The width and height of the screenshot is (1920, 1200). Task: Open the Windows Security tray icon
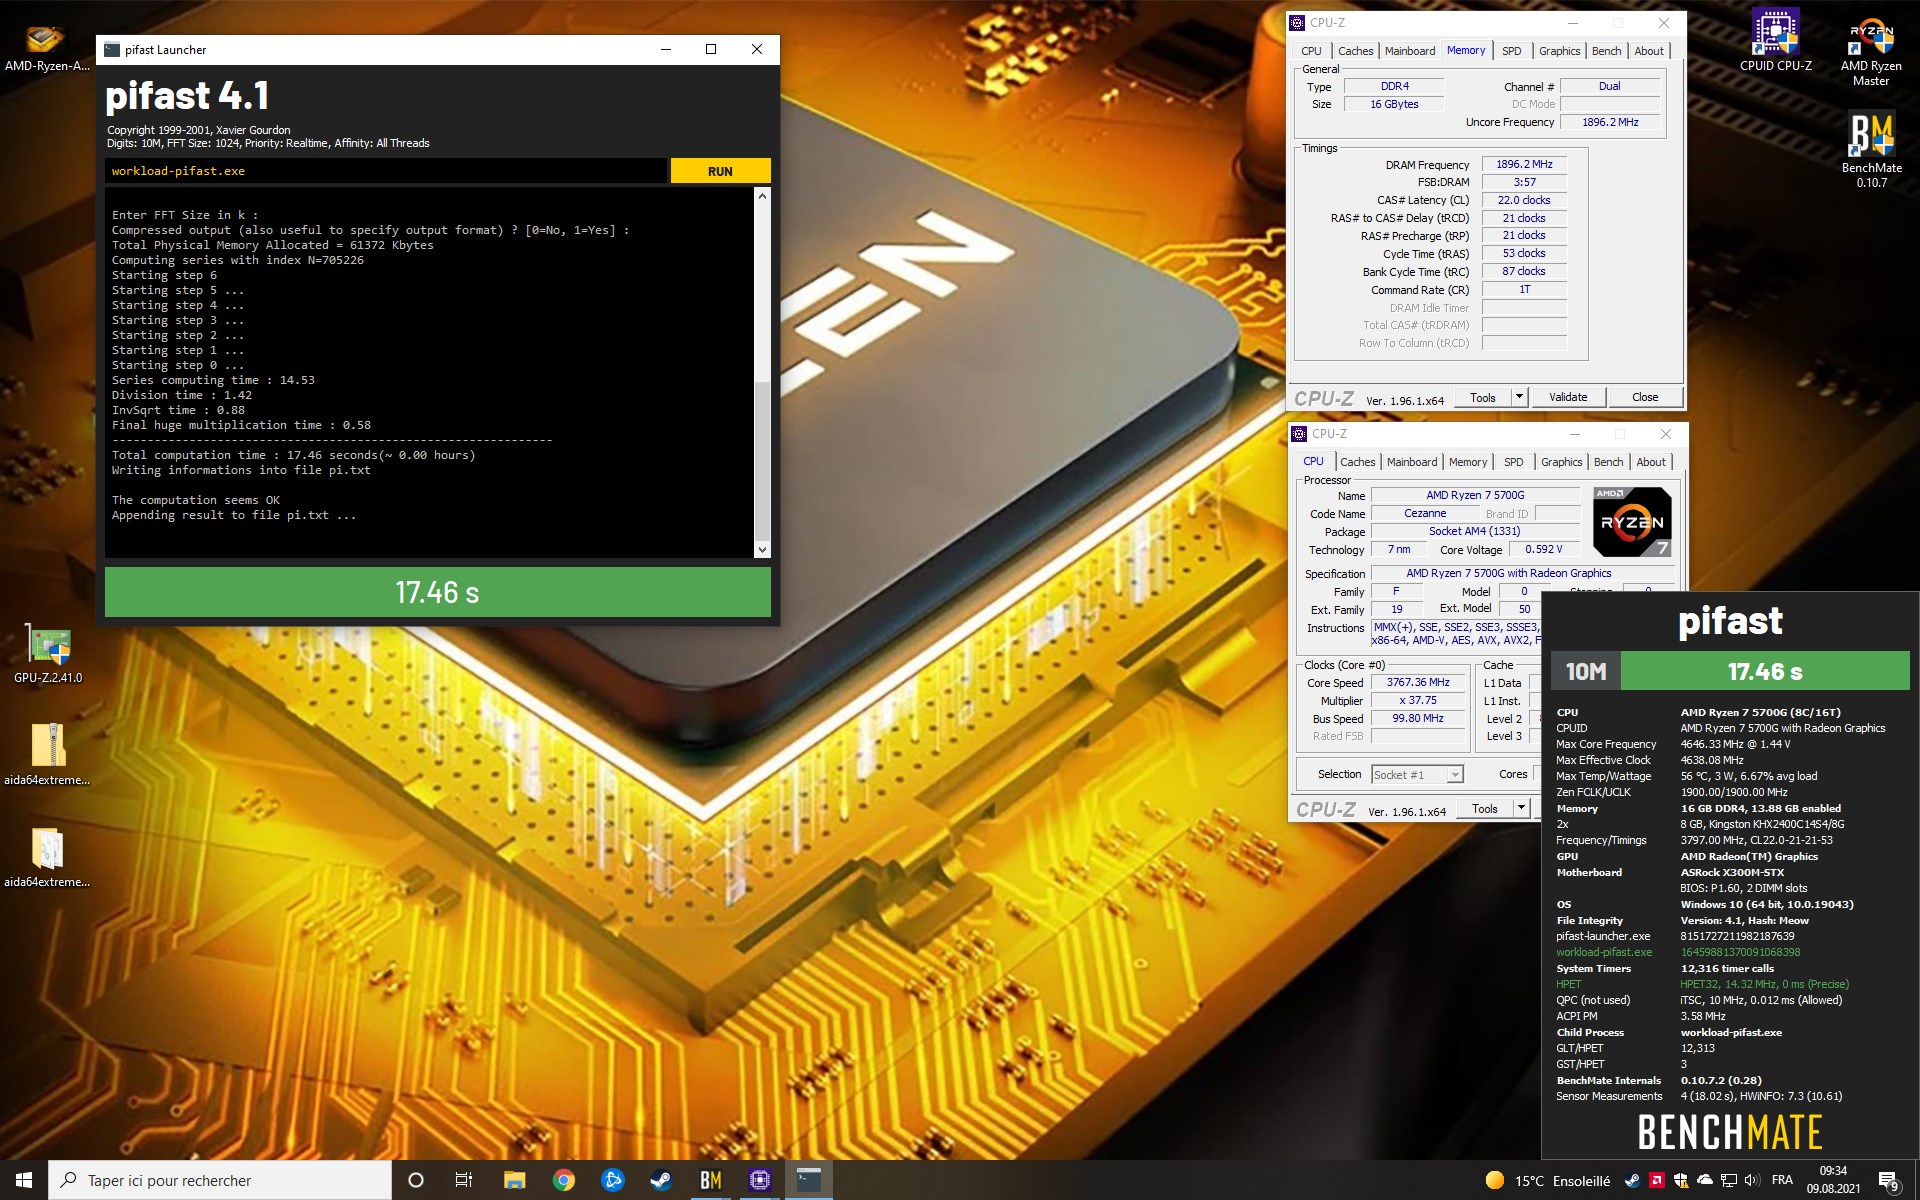pyautogui.click(x=1681, y=1180)
